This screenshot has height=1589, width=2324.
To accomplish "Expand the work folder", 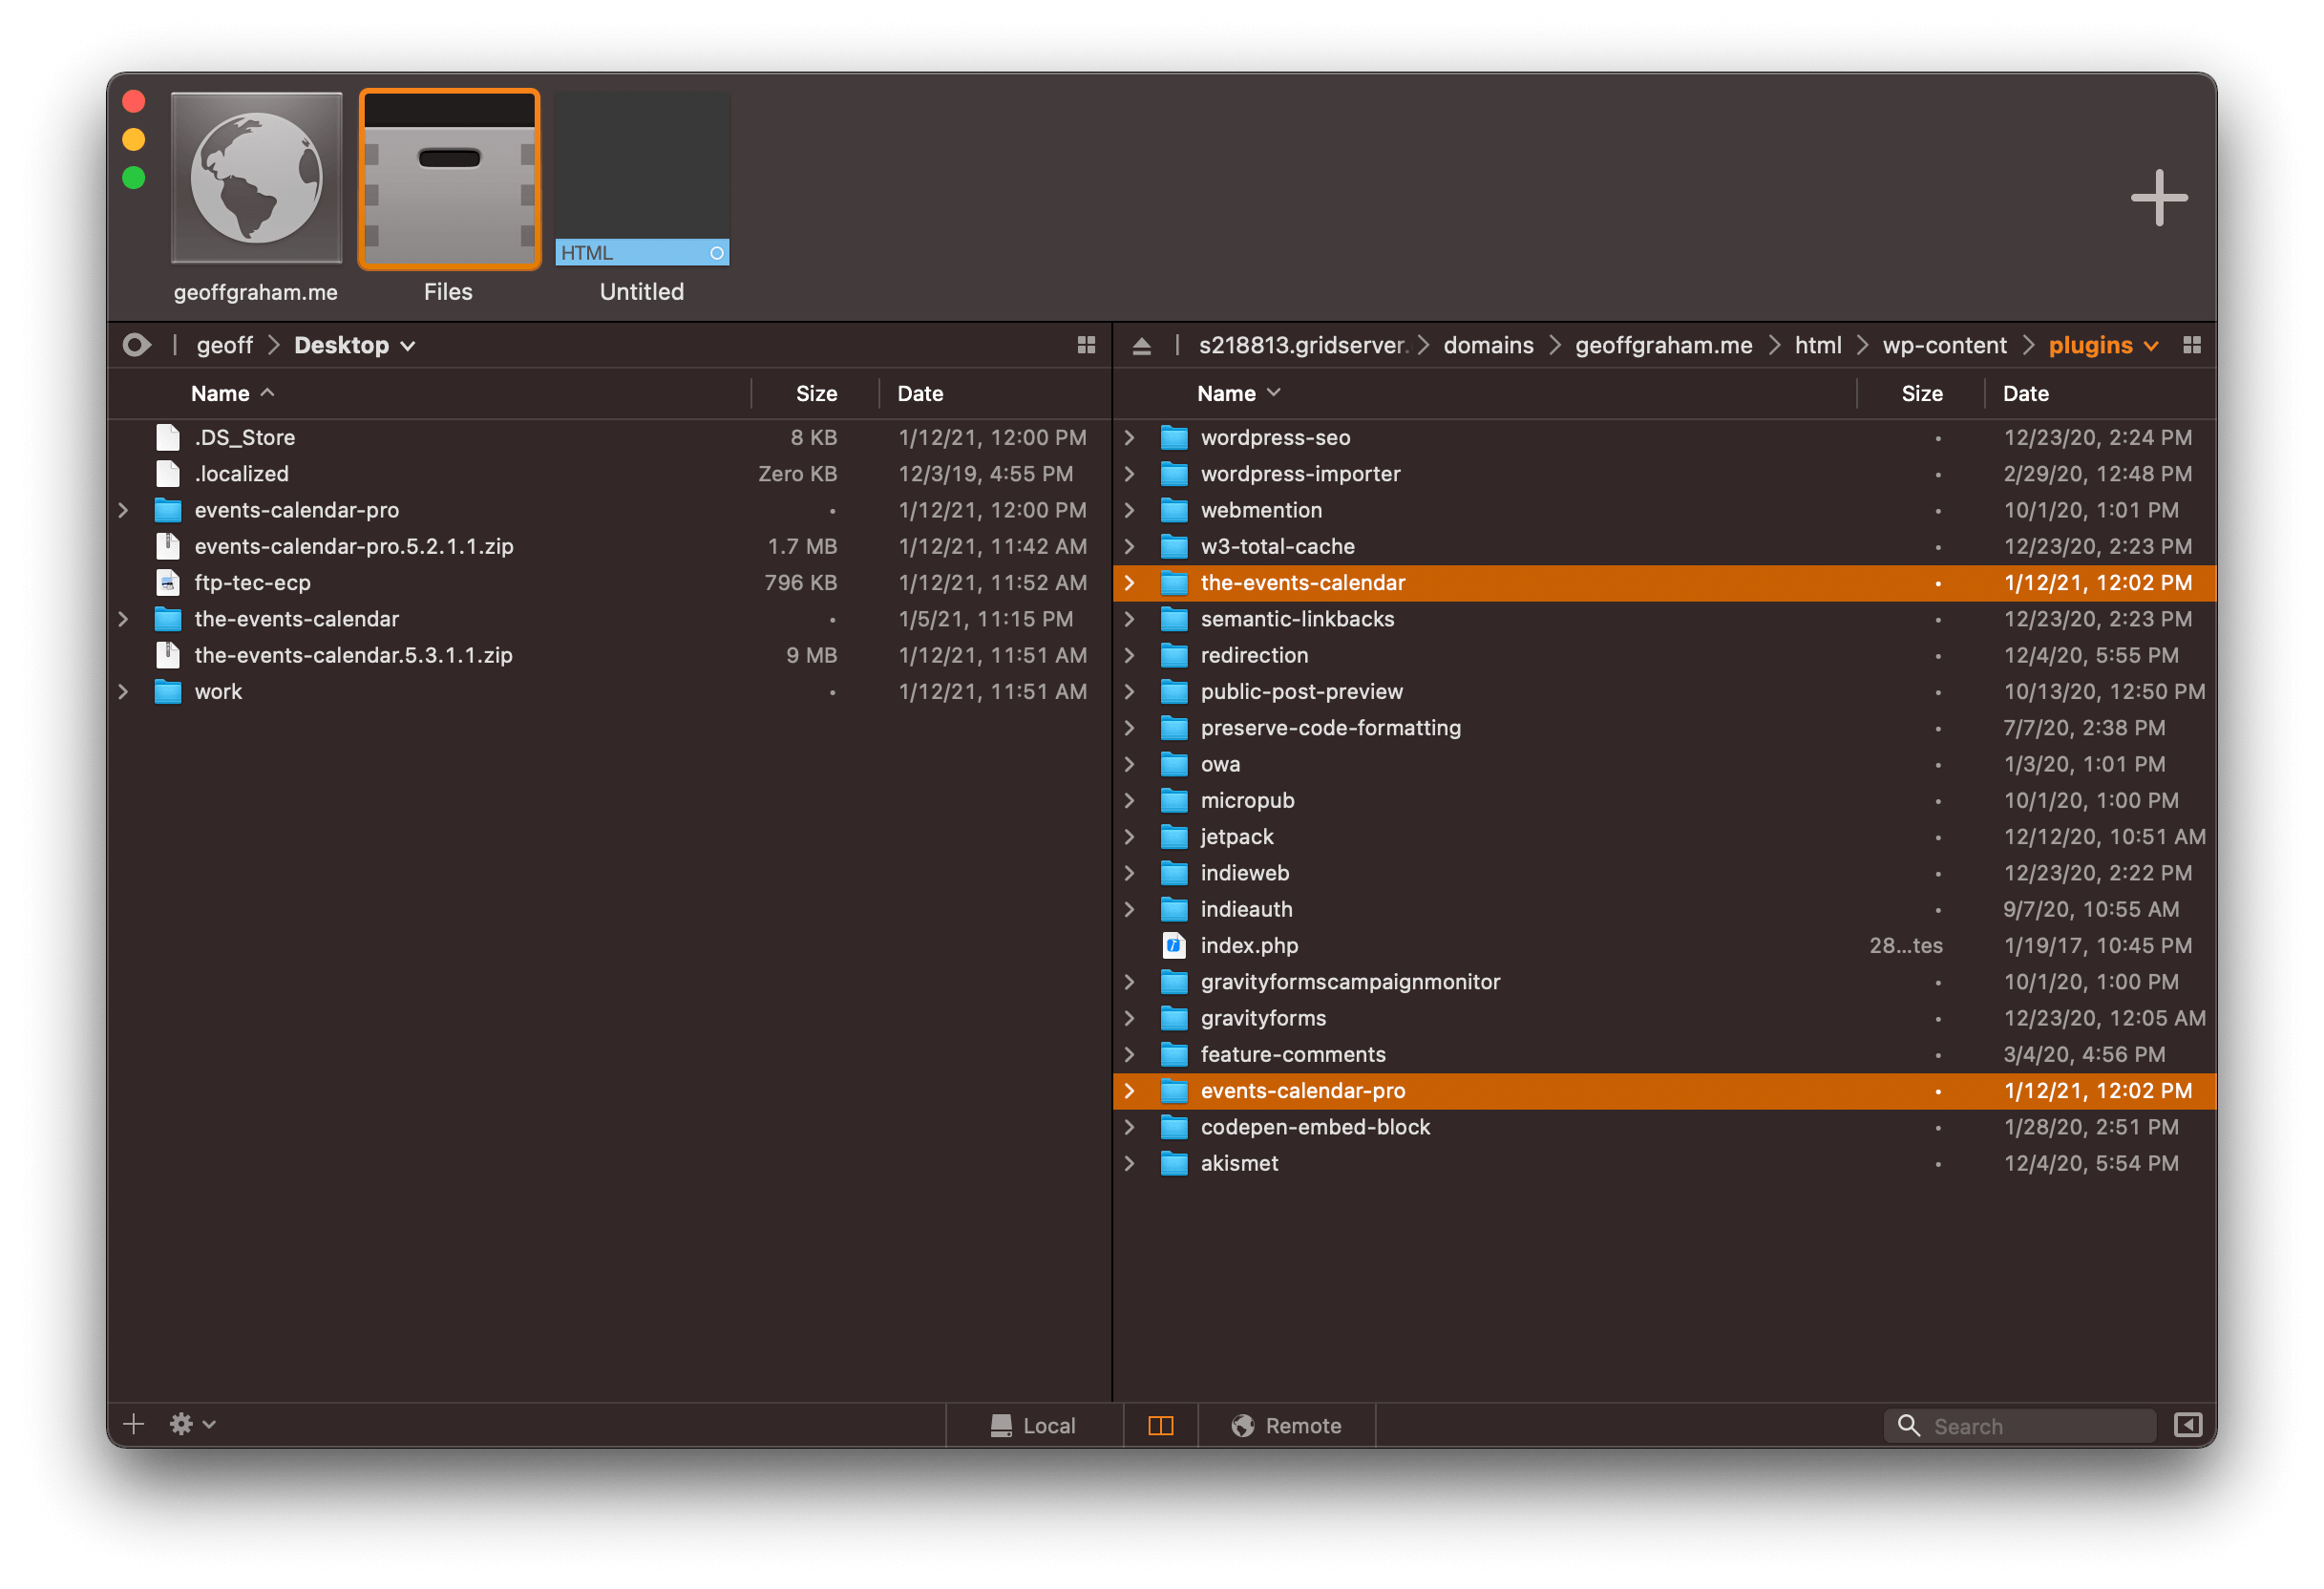I will [123, 692].
